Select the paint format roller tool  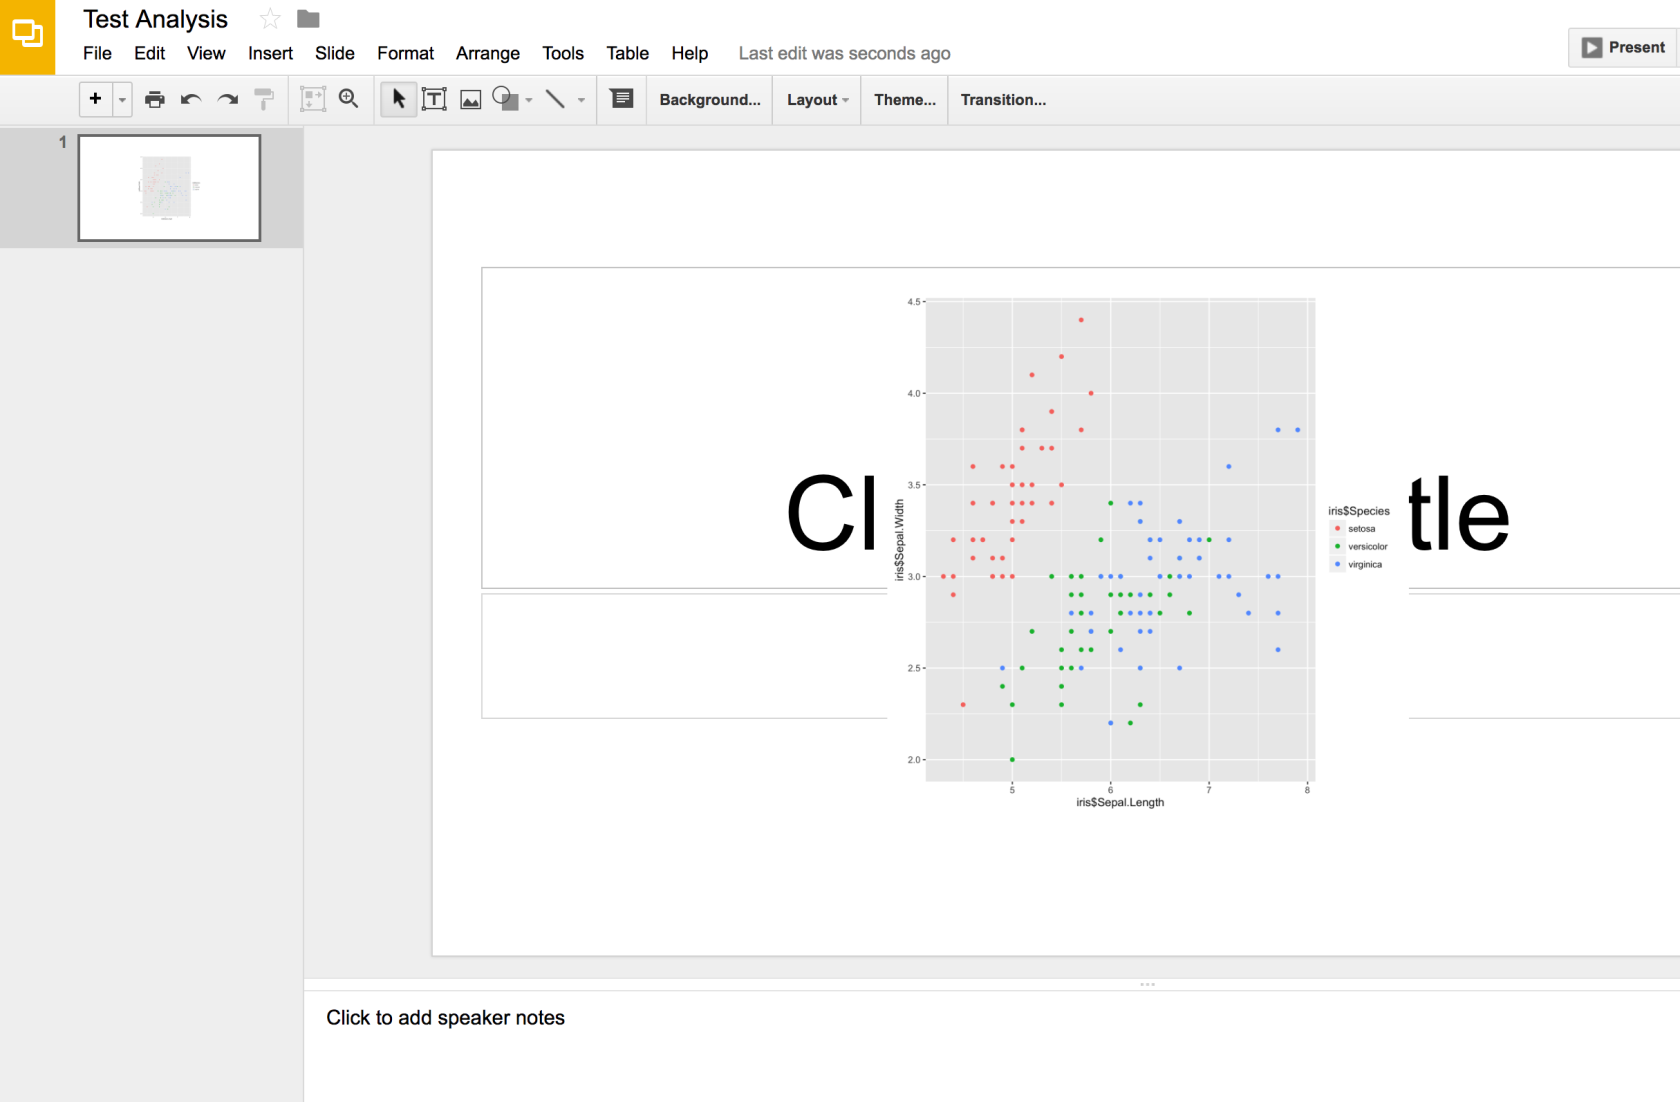(x=264, y=99)
